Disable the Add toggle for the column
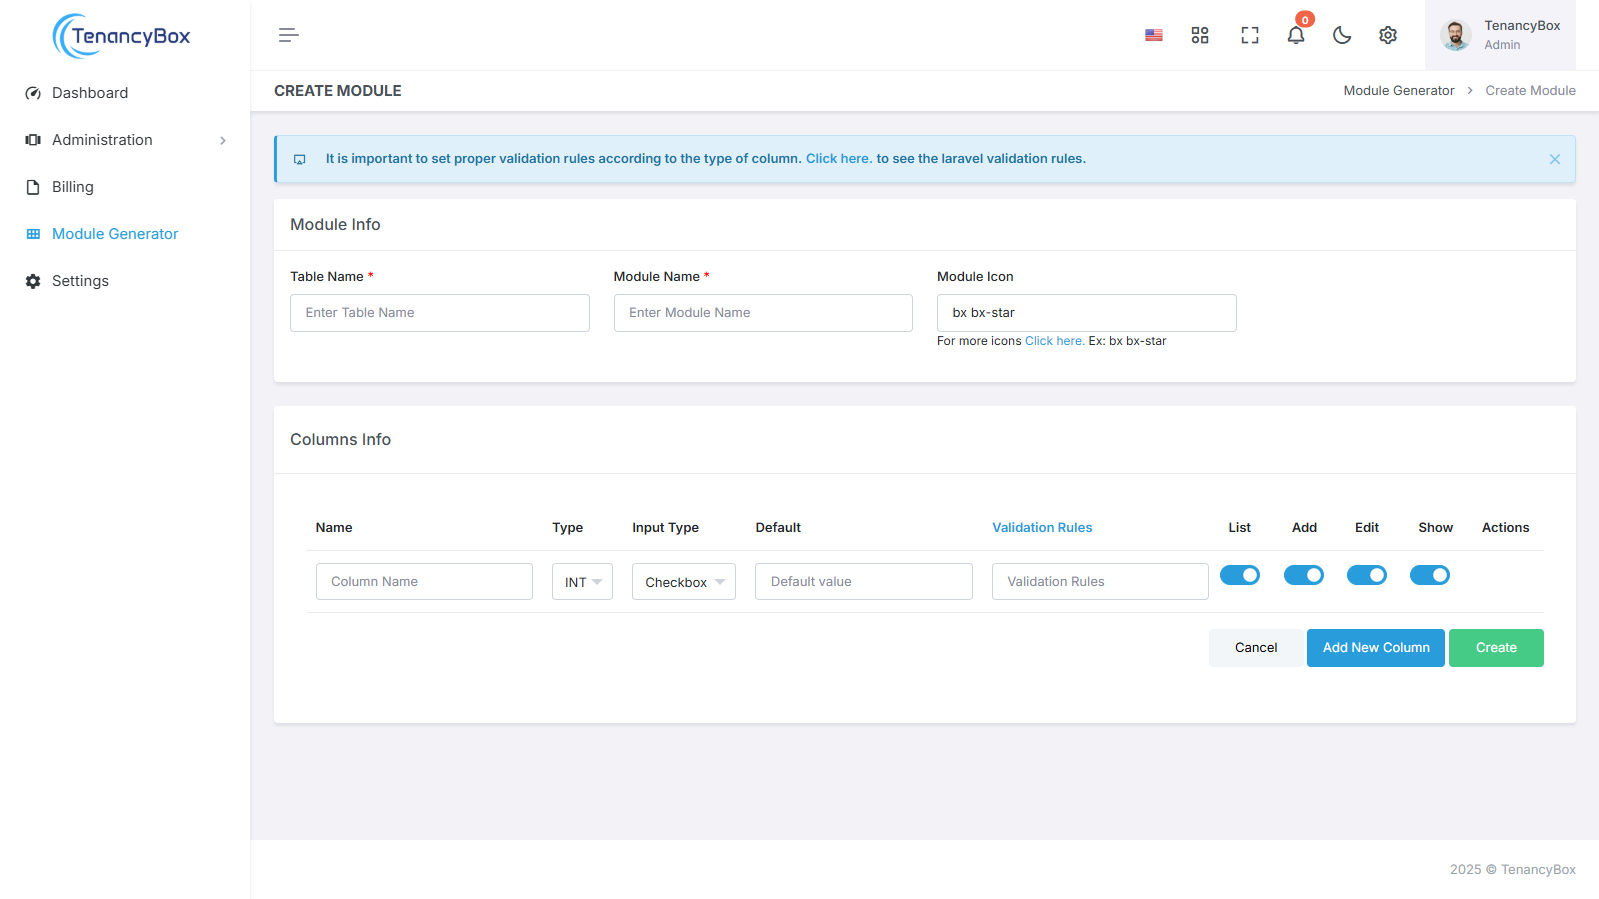 (x=1303, y=575)
